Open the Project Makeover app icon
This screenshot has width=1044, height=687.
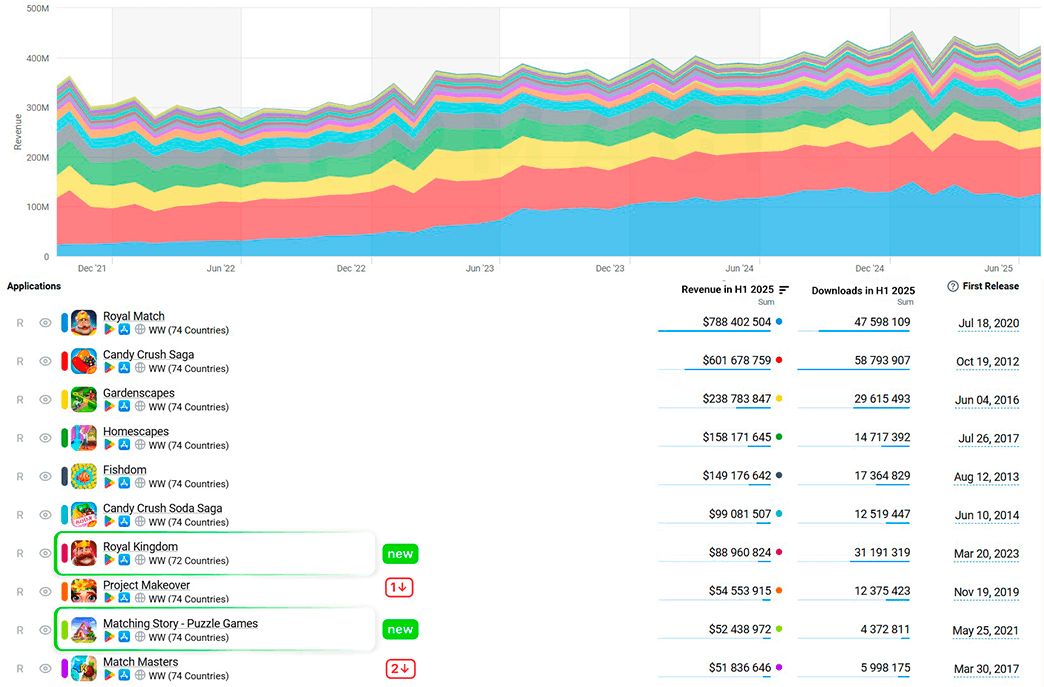[84, 592]
